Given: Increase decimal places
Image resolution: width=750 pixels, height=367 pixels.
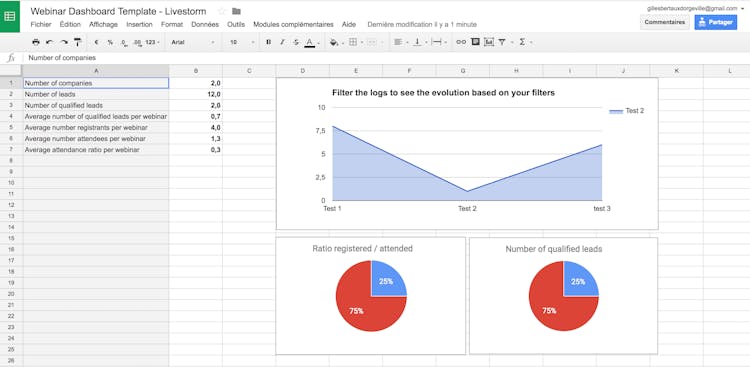Looking at the screenshot, I should 138,43.
